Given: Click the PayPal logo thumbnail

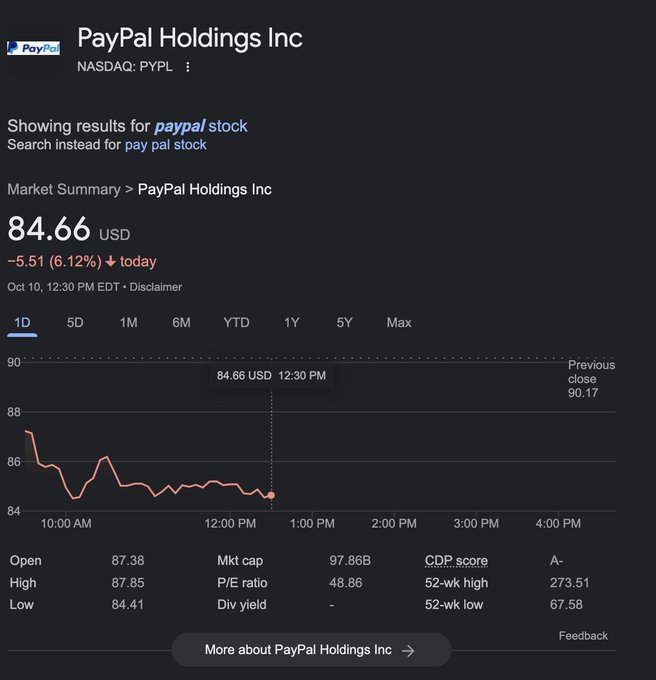Looking at the screenshot, I should [33, 48].
